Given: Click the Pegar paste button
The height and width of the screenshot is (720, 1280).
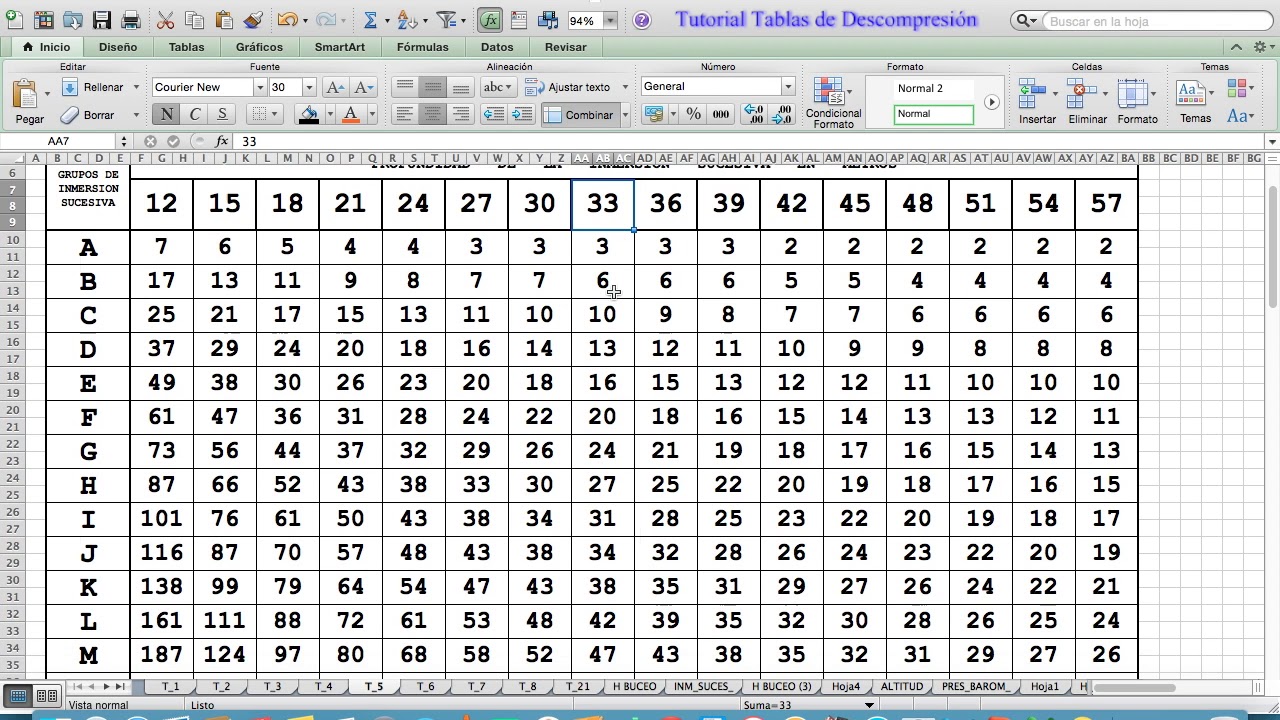Looking at the screenshot, I should pyautogui.click(x=29, y=101).
